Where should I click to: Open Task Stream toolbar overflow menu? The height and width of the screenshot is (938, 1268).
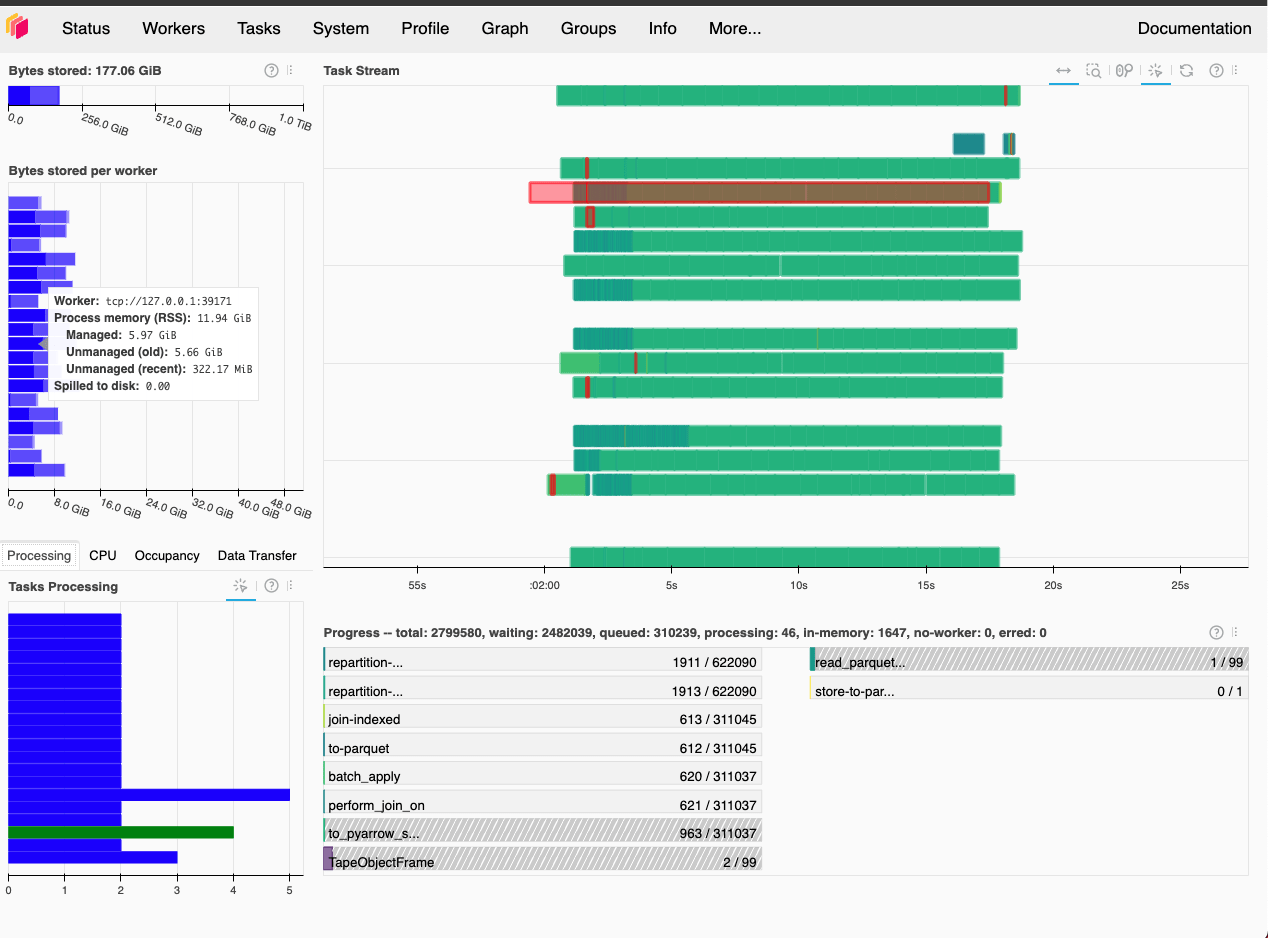[x=1236, y=71]
